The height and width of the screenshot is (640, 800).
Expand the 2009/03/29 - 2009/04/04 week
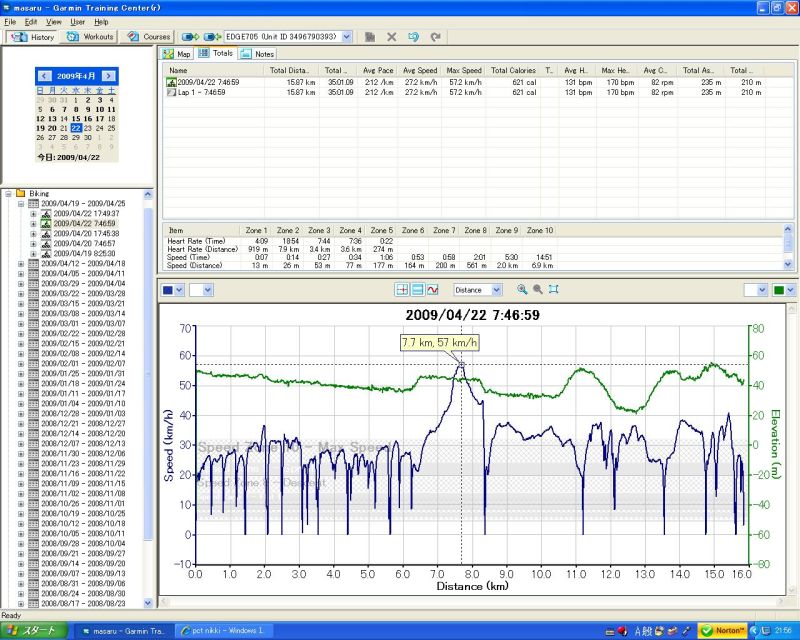[x=21, y=284]
